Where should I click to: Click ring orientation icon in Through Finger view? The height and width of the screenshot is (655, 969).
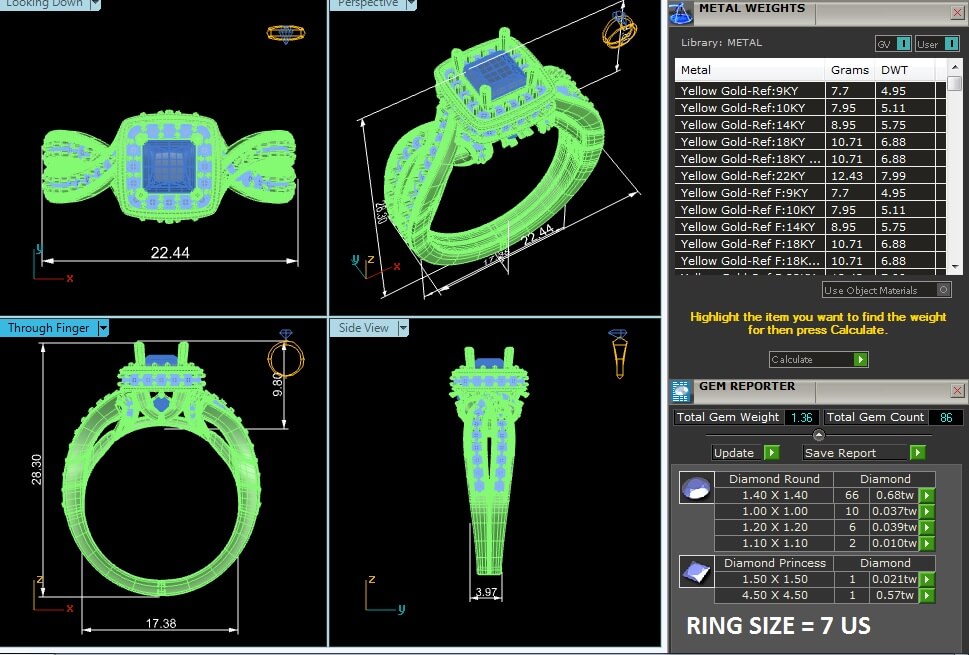point(286,353)
